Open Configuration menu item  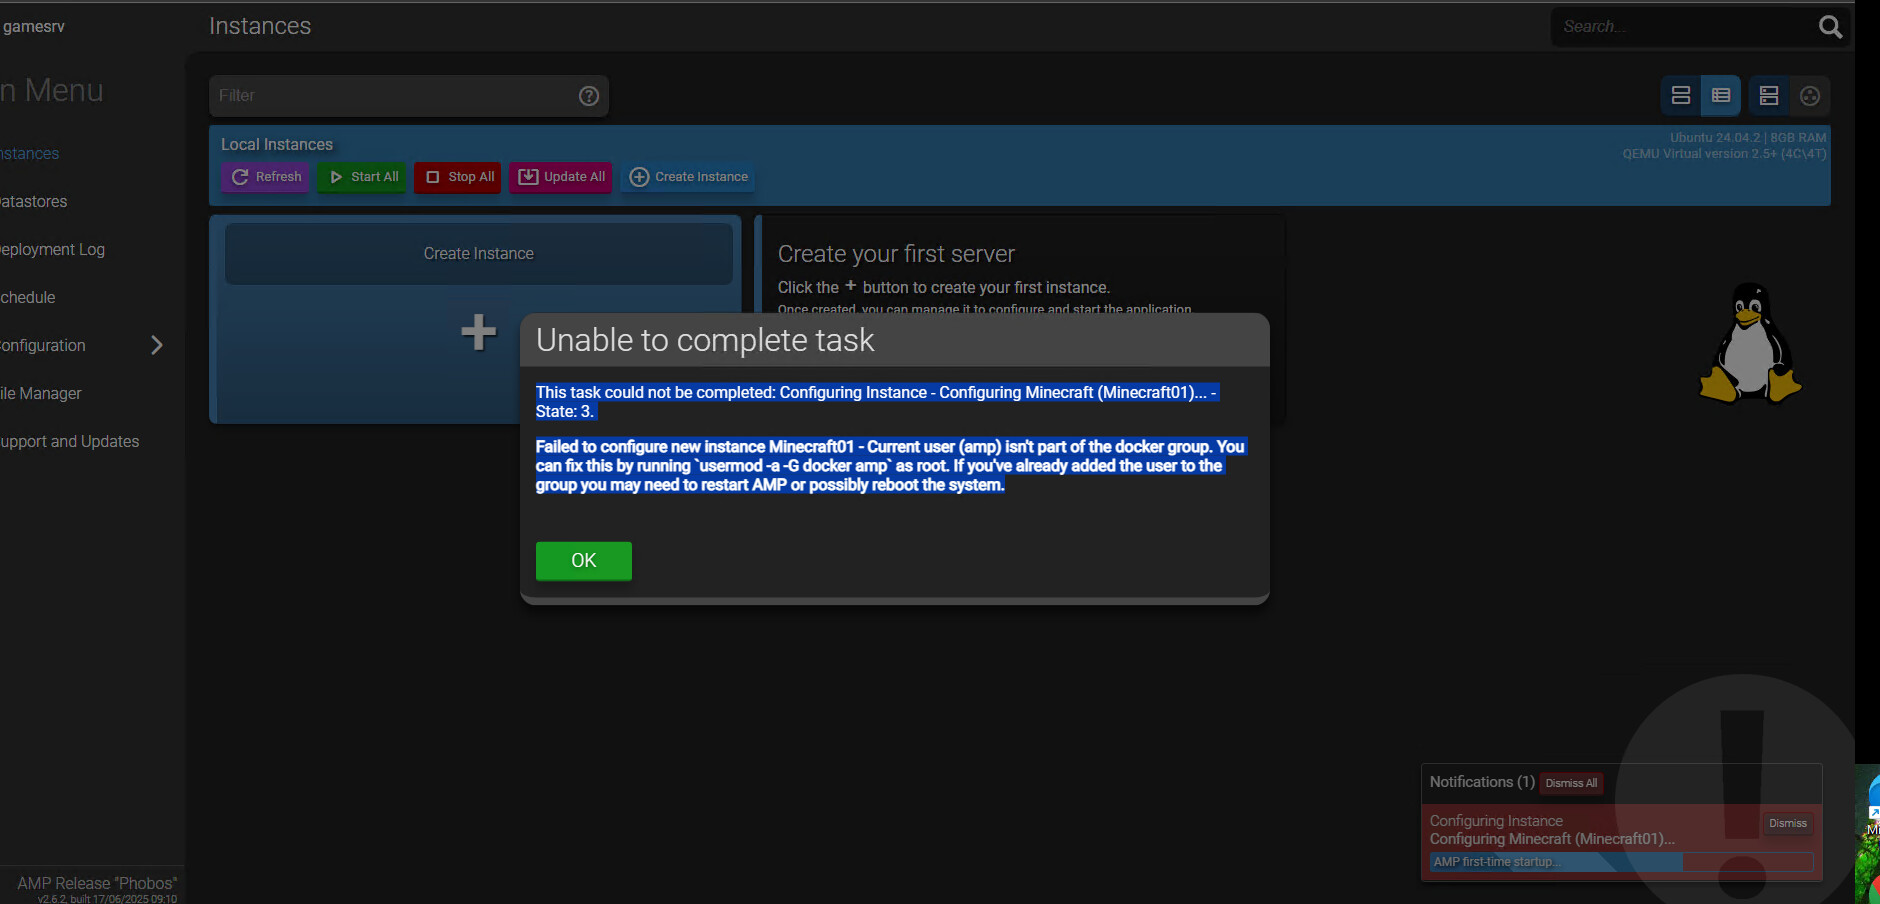pyautogui.click(x=43, y=346)
